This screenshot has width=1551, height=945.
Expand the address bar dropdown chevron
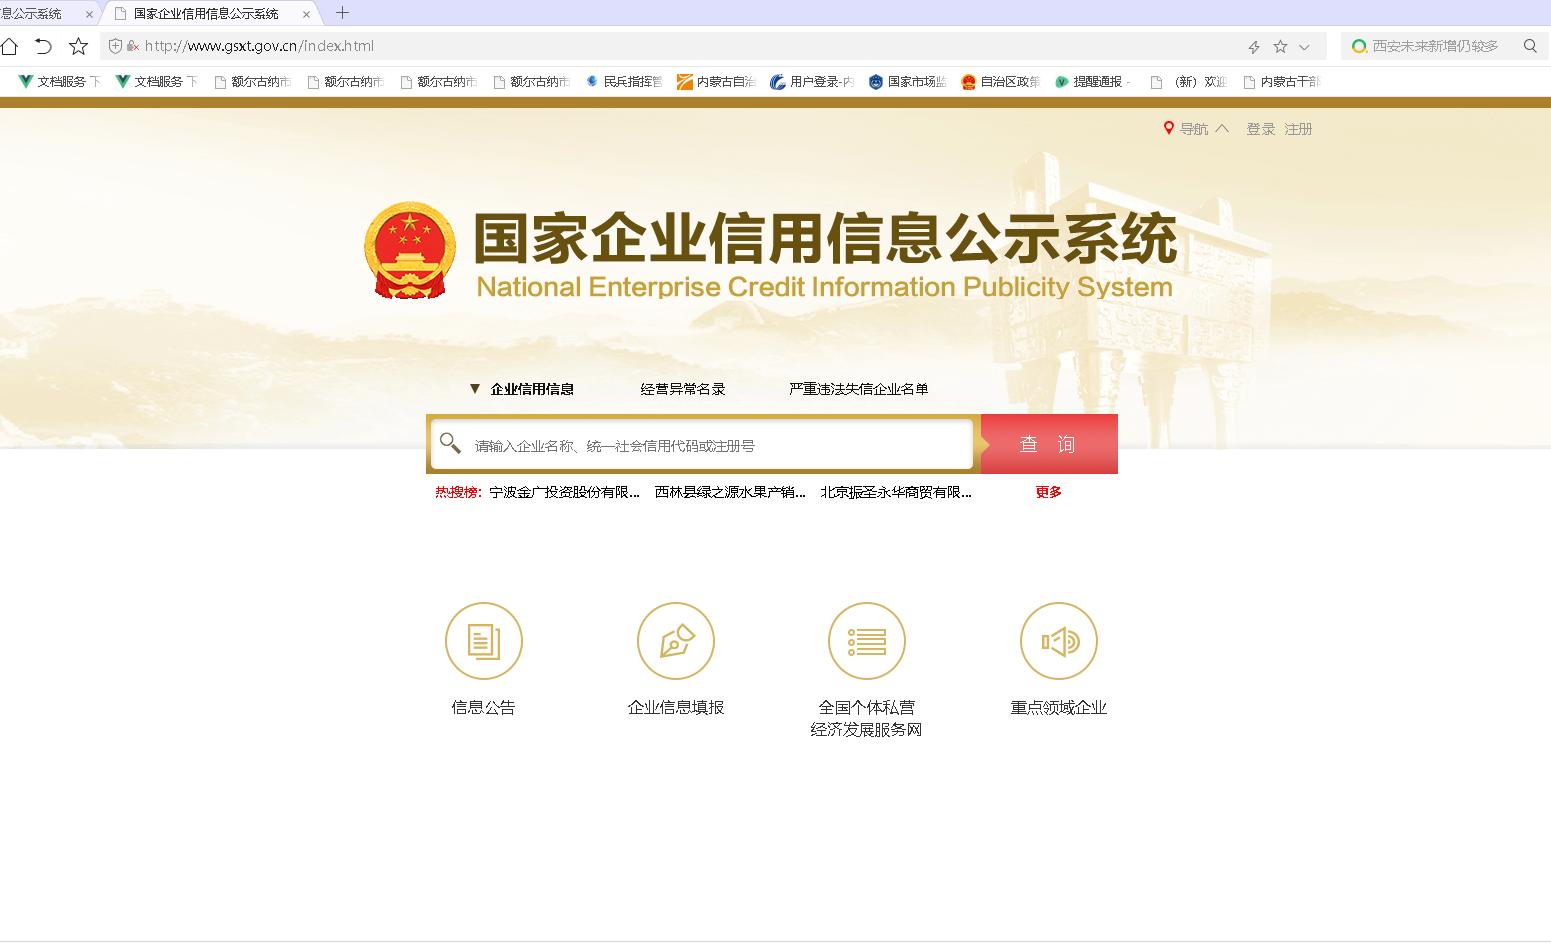pos(1304,47)
